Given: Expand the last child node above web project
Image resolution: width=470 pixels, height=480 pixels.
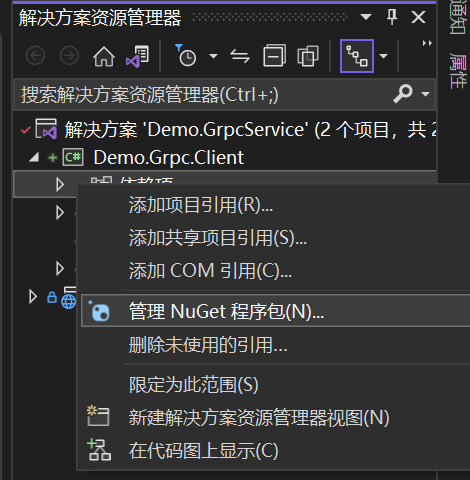Looking at the screenshot, I should coord(60,268).
